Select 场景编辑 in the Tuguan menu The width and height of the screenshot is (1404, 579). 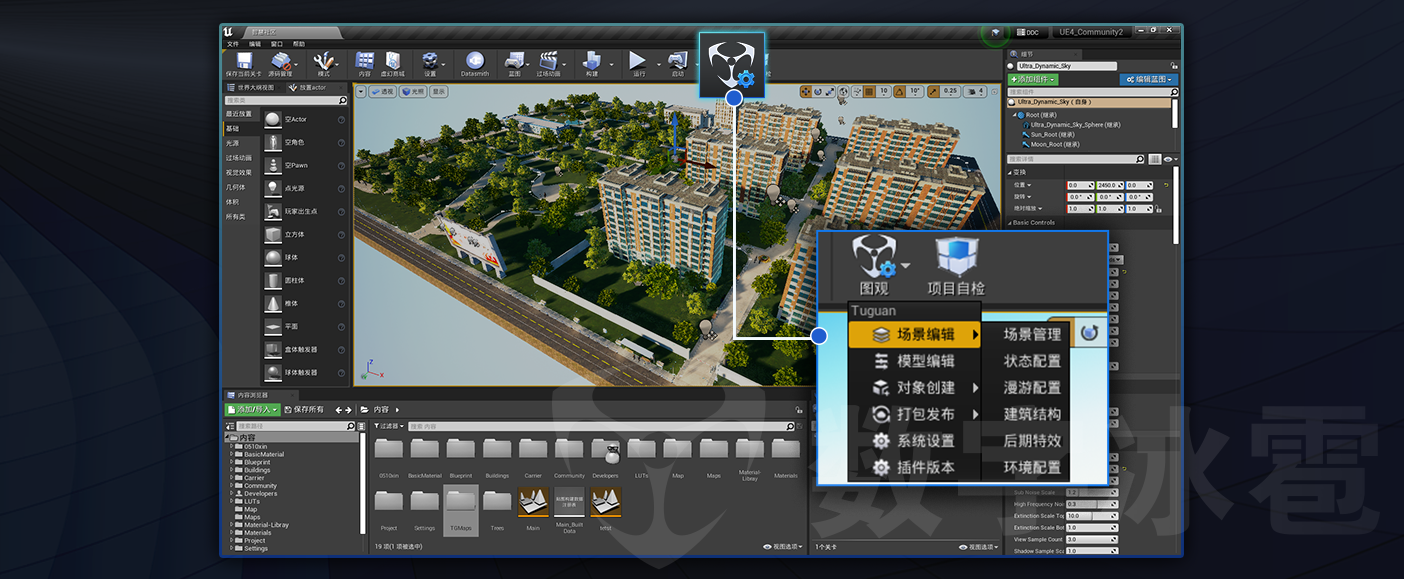pos(914,334)
